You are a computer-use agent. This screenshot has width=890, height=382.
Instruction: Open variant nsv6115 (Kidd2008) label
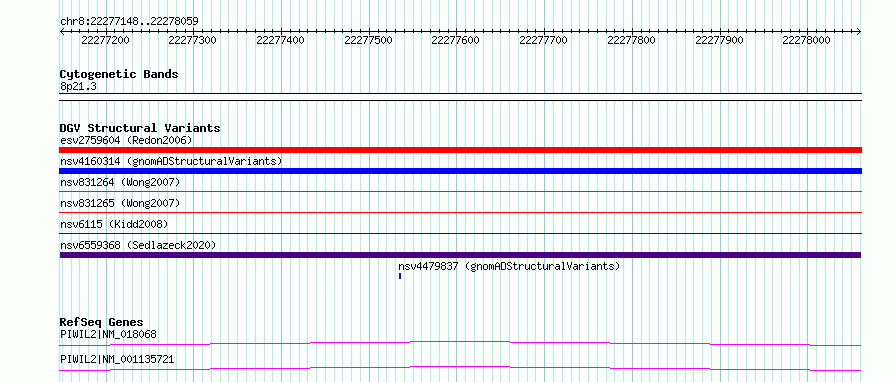click(114, 224)
